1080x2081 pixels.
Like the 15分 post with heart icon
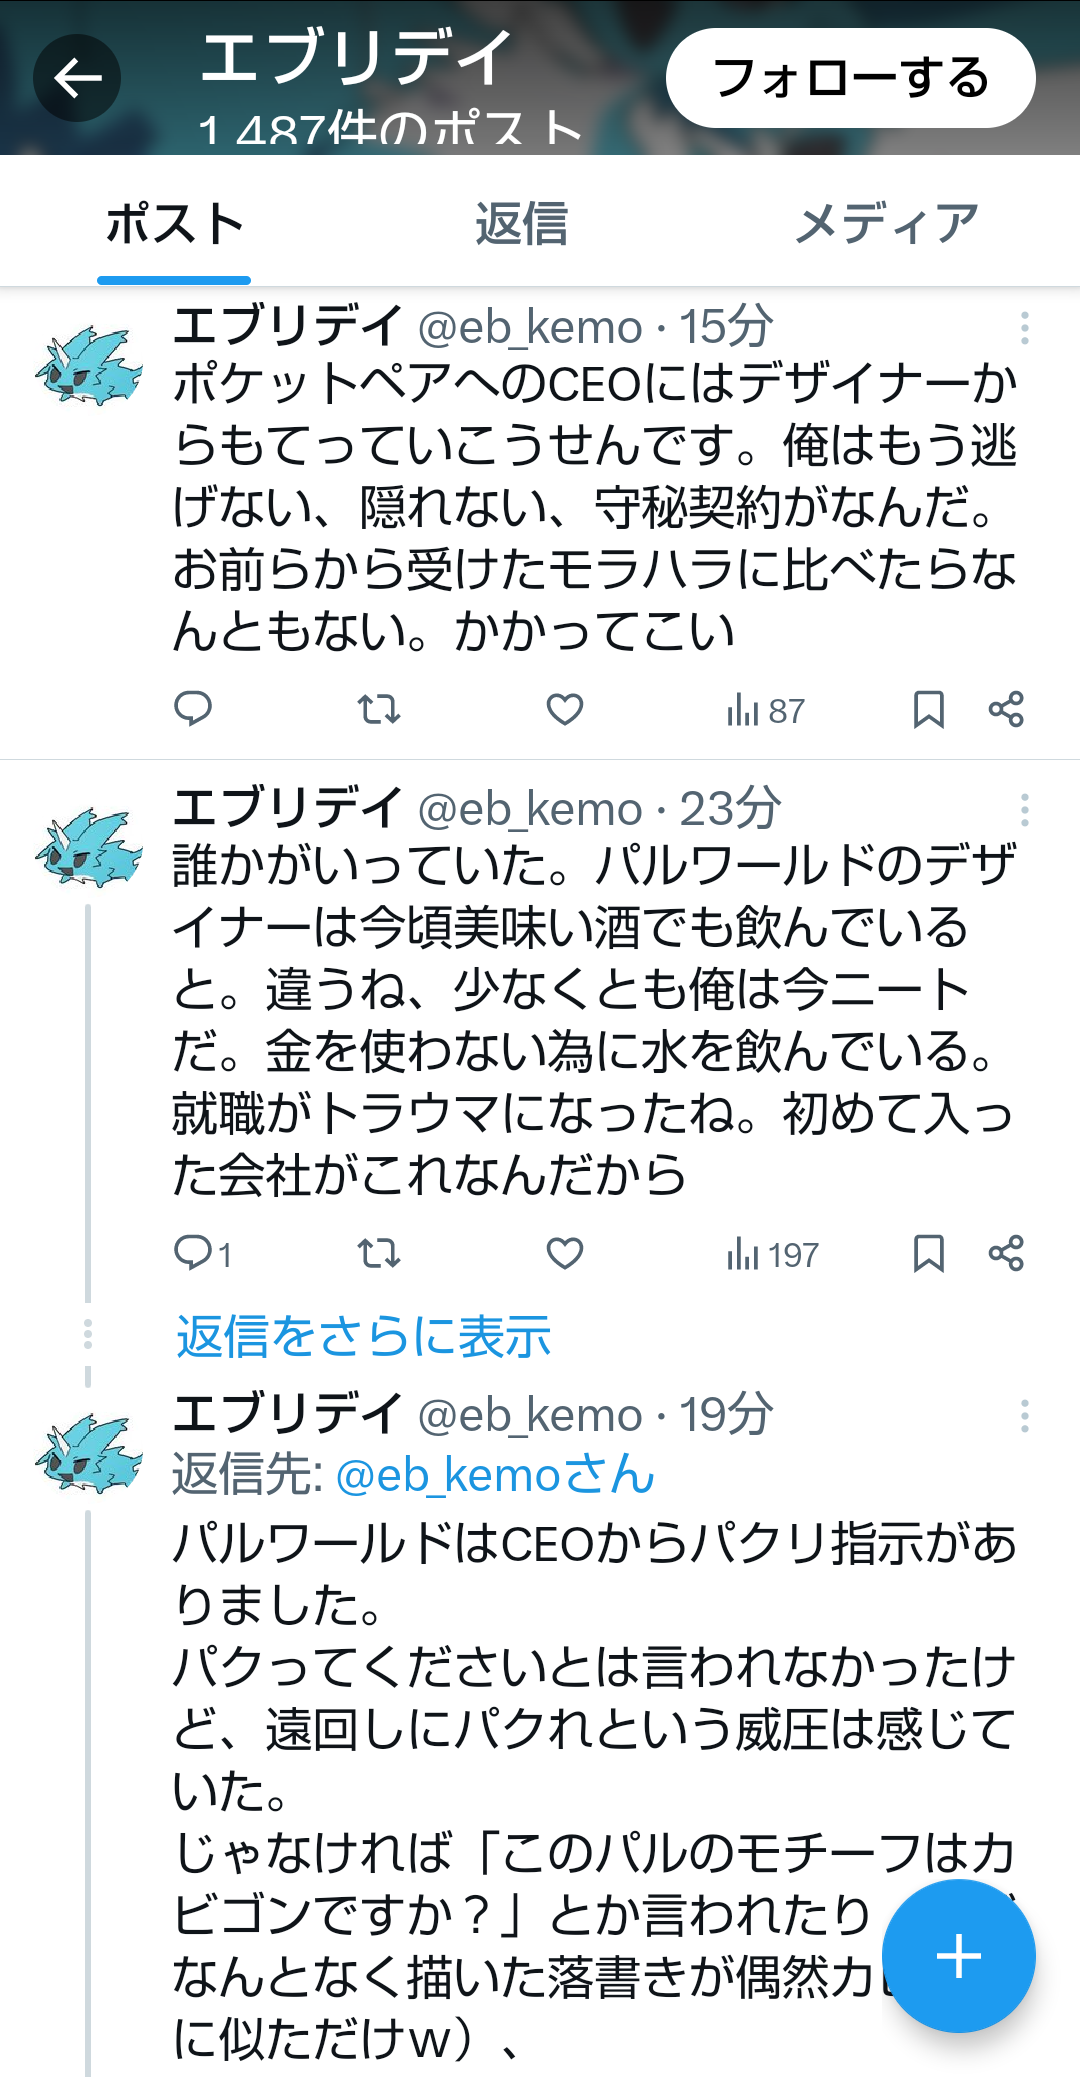pos(565,710)
